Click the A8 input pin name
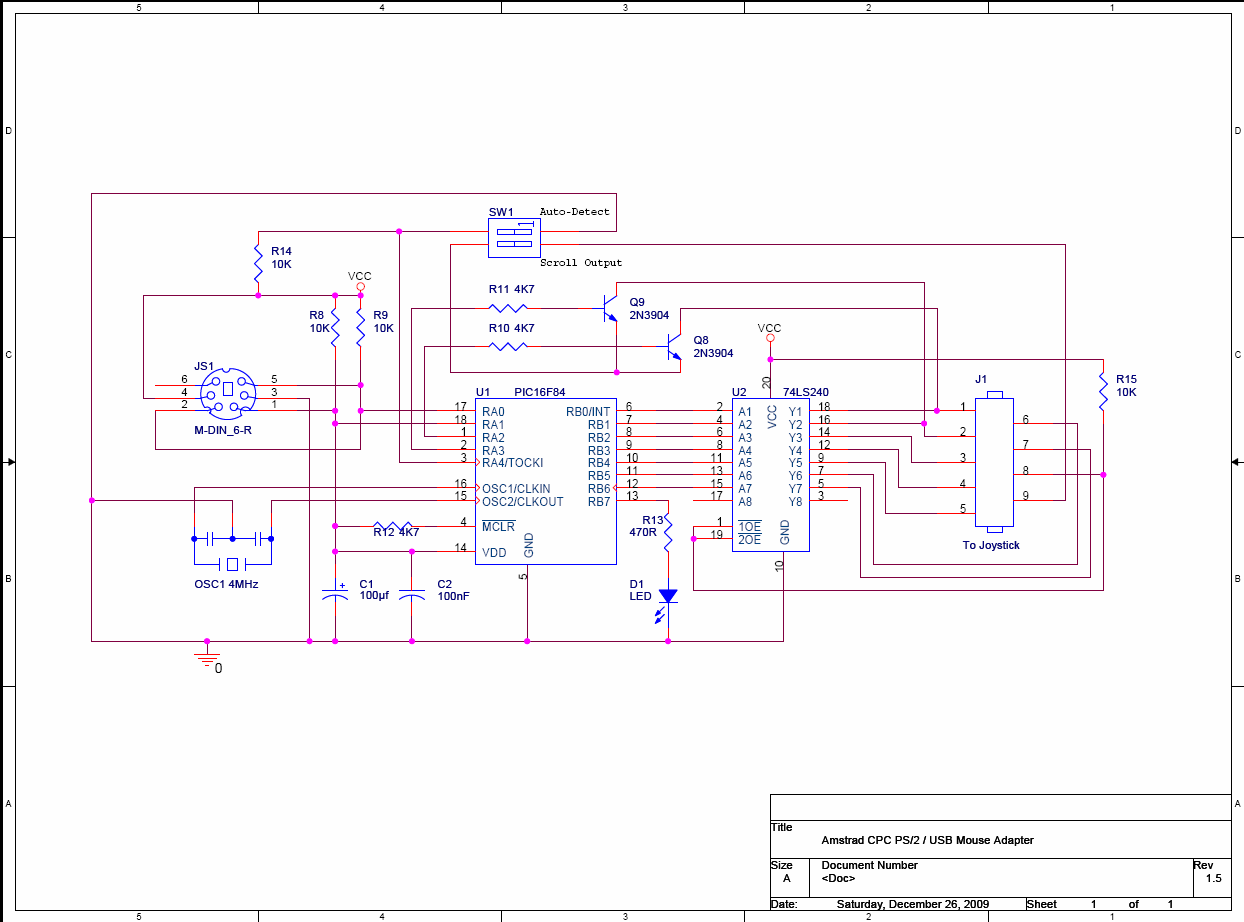The height and width of the screenshot is (922, 1244). tap(746, 502)
